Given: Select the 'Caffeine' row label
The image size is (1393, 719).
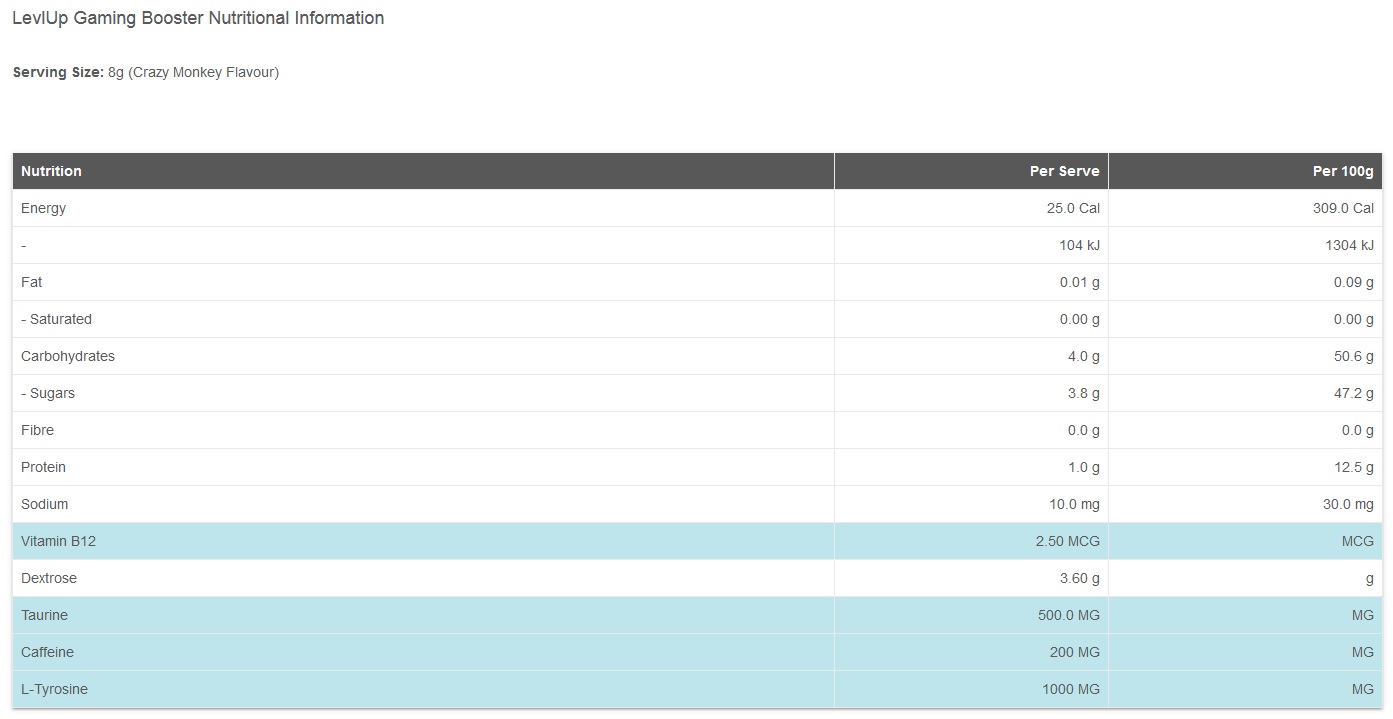Looking at the screenshot, I should tap(47, 652).
